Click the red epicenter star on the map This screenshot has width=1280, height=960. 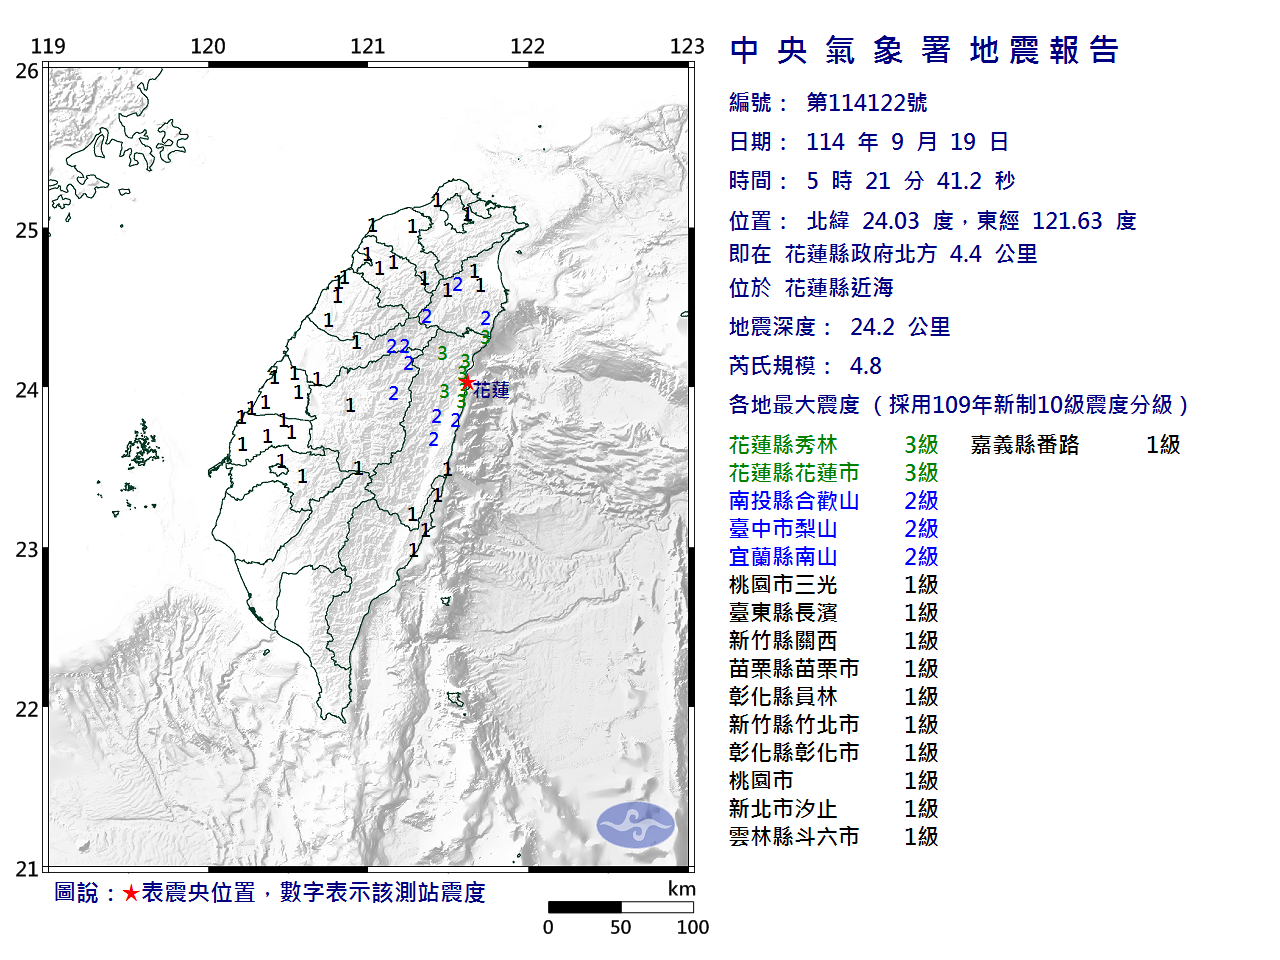466,382
